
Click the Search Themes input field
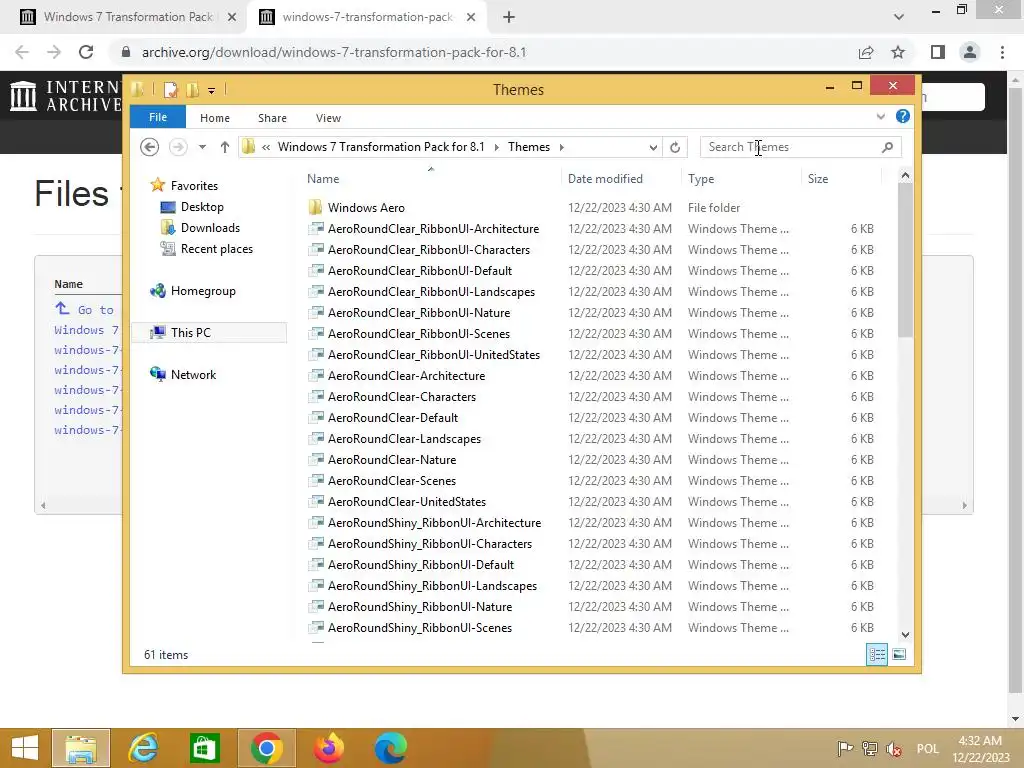[792, 147]
